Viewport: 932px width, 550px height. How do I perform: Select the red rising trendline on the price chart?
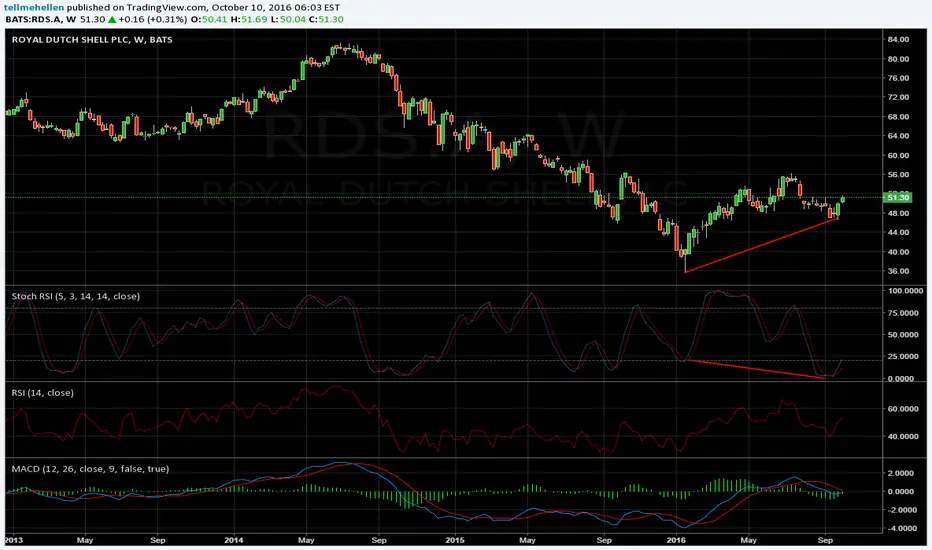[x=761, y=246]
